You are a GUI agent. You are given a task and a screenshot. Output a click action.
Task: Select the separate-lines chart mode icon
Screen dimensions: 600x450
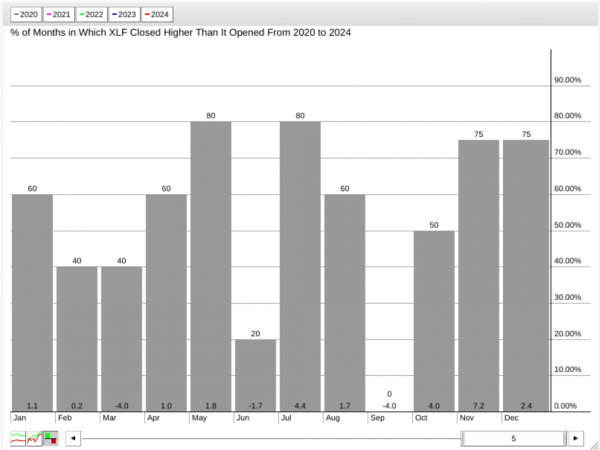coord(18,438)
